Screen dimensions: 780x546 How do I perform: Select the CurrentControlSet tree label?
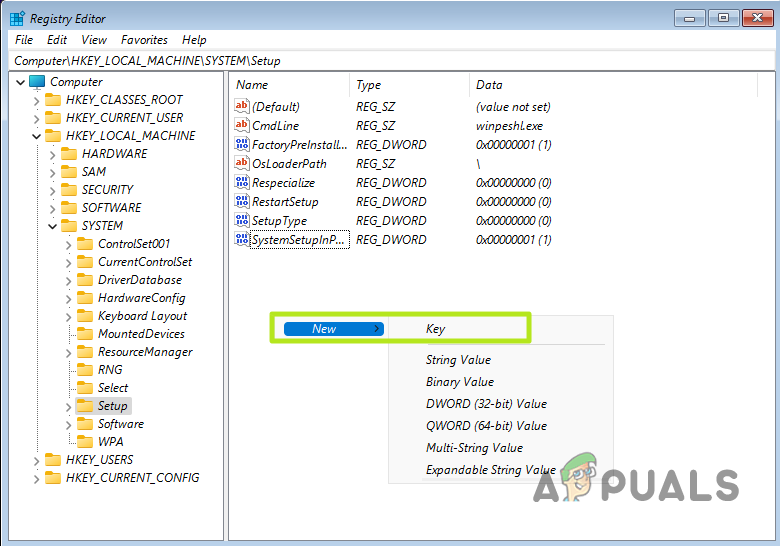tap(145, 262)
